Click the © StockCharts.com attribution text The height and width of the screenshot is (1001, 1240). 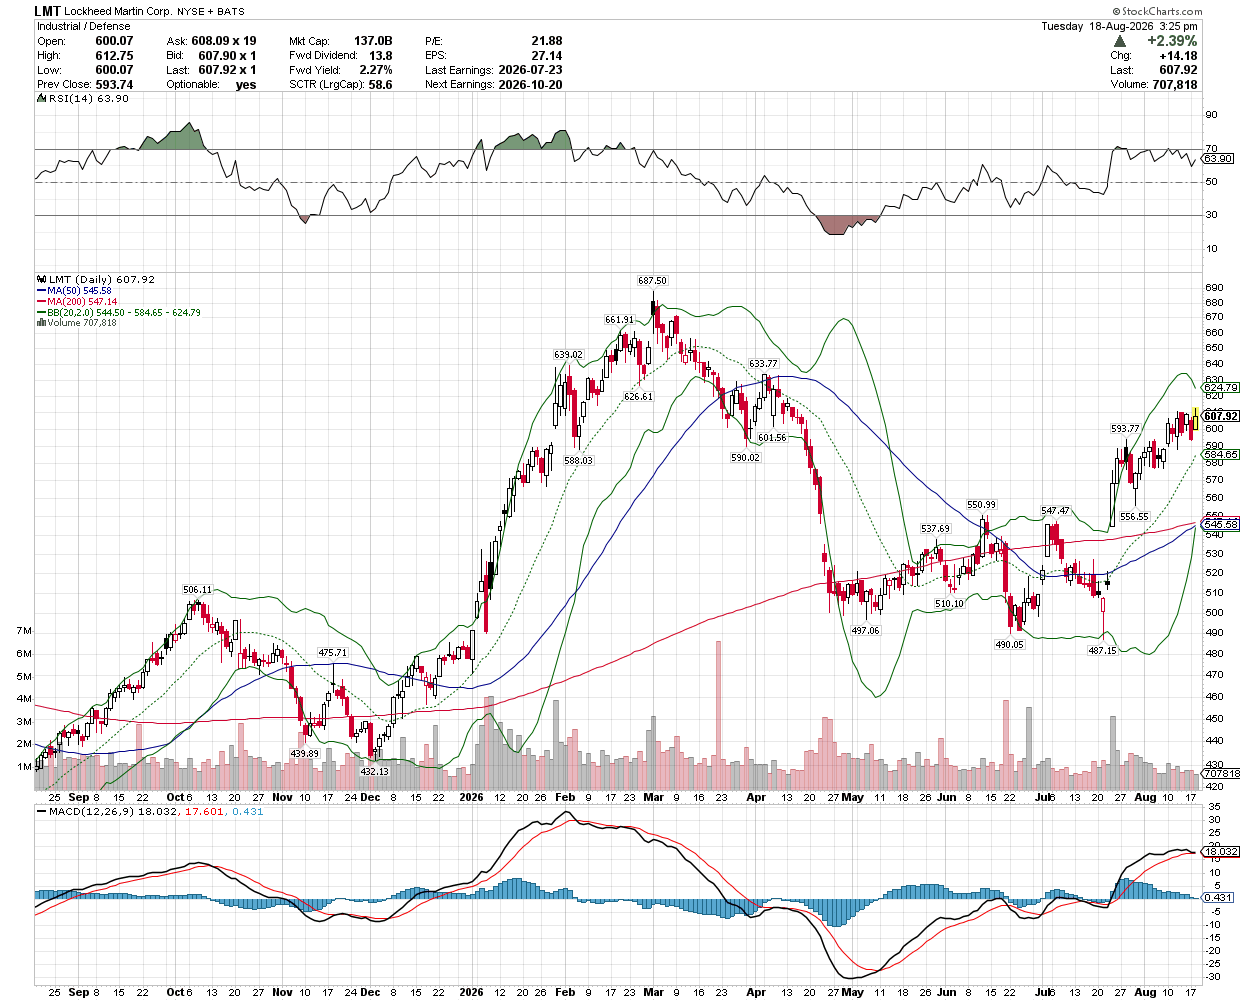tap(1157, 12)
